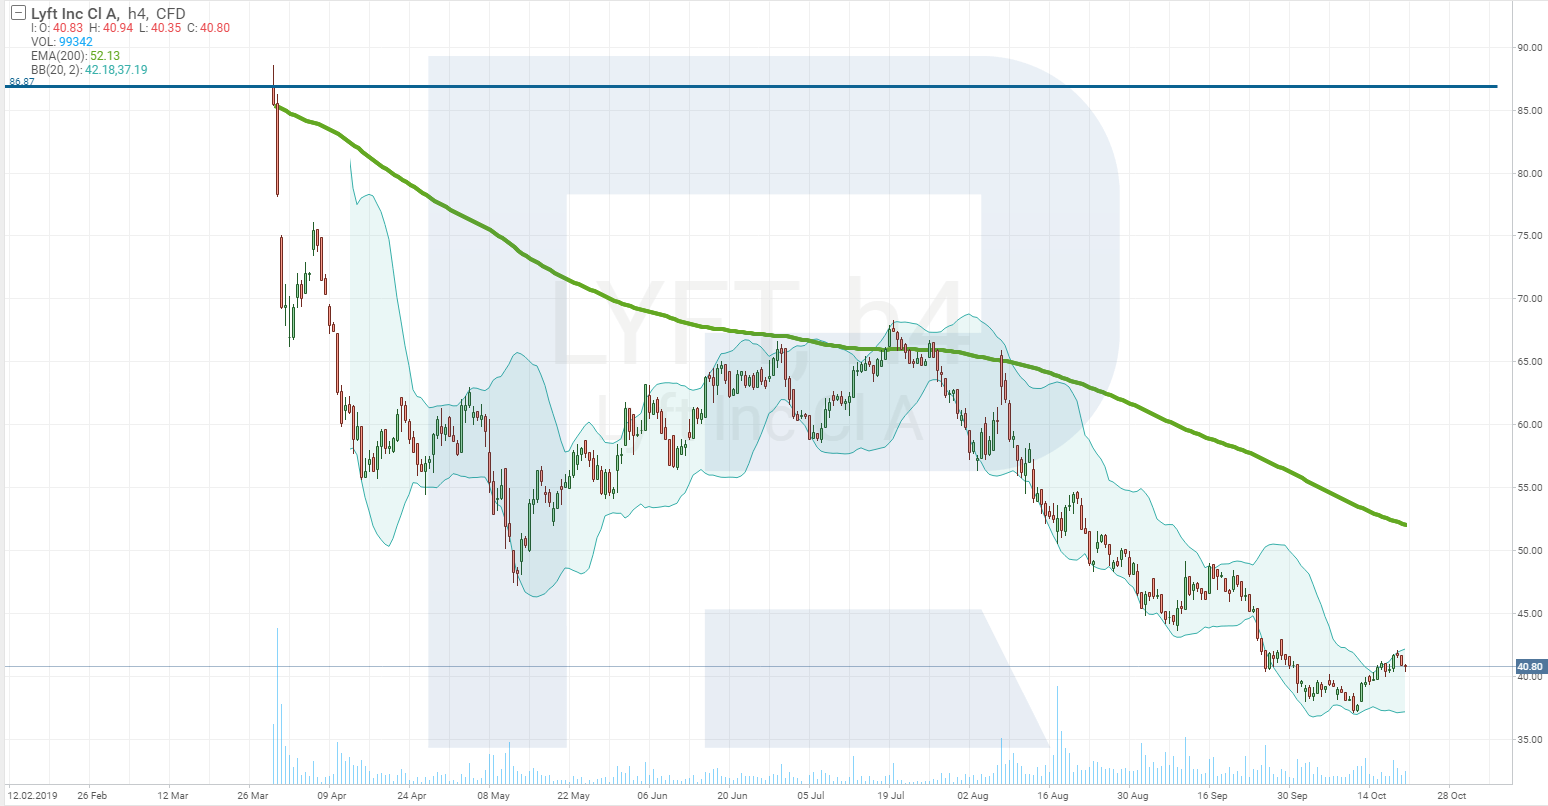Click the 08 May date label

click(493, 797)
